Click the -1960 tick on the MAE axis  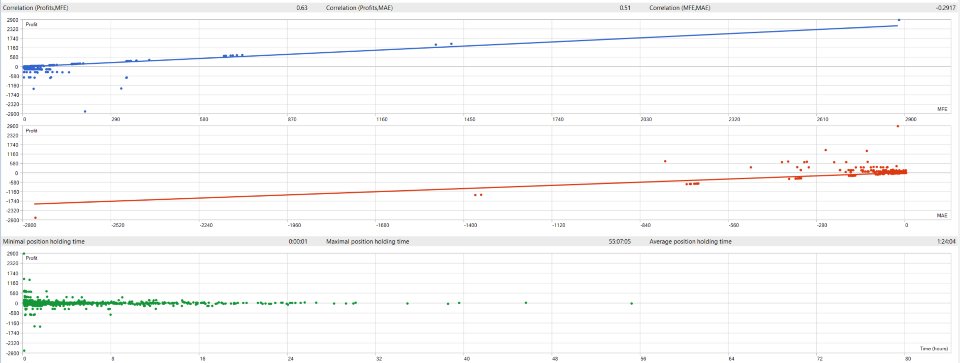click(294, 225)
